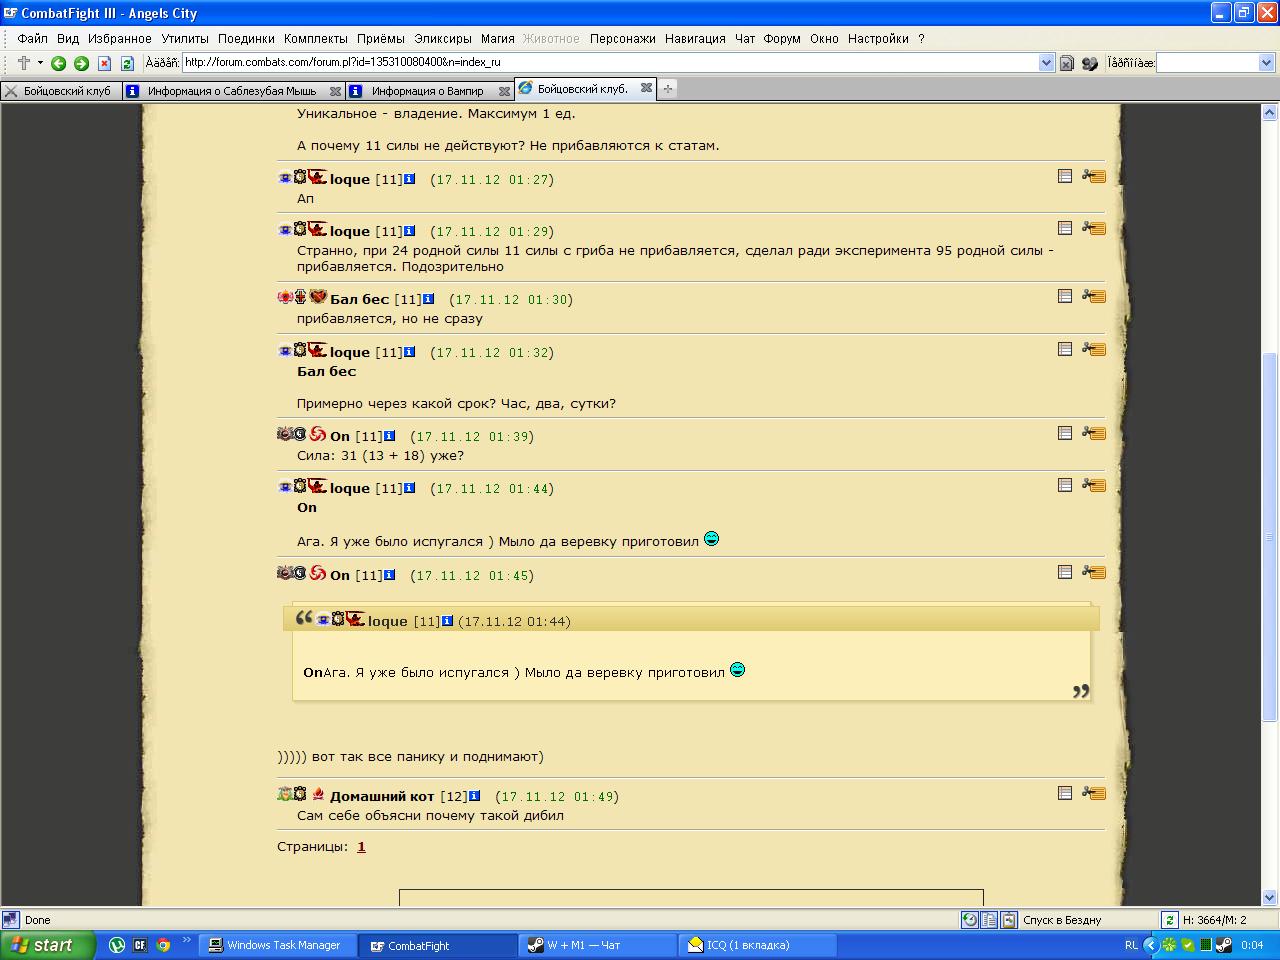Click Steam icon in system tray
Viewport: 1280px width, 960px height.
(x=1223, y=945)
